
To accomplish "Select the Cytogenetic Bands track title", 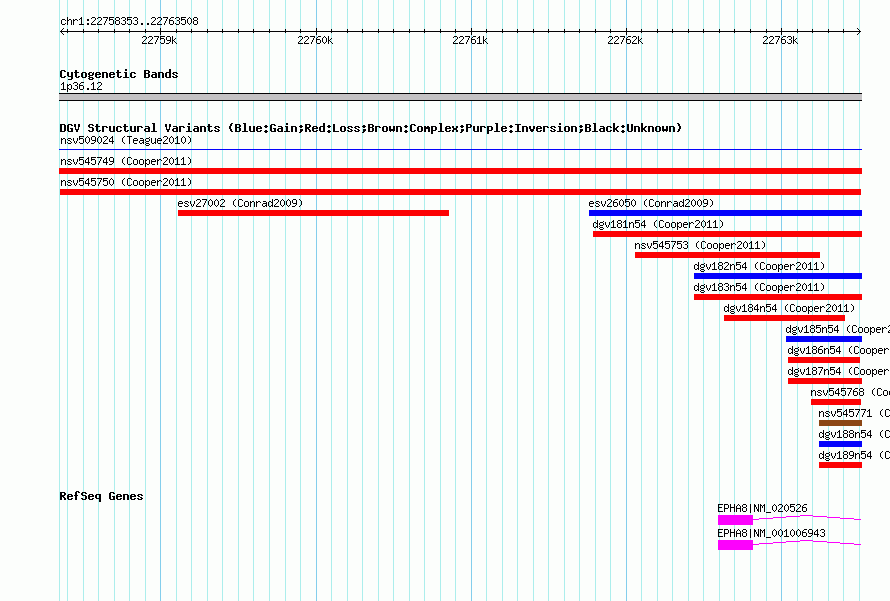I will 119,74.
